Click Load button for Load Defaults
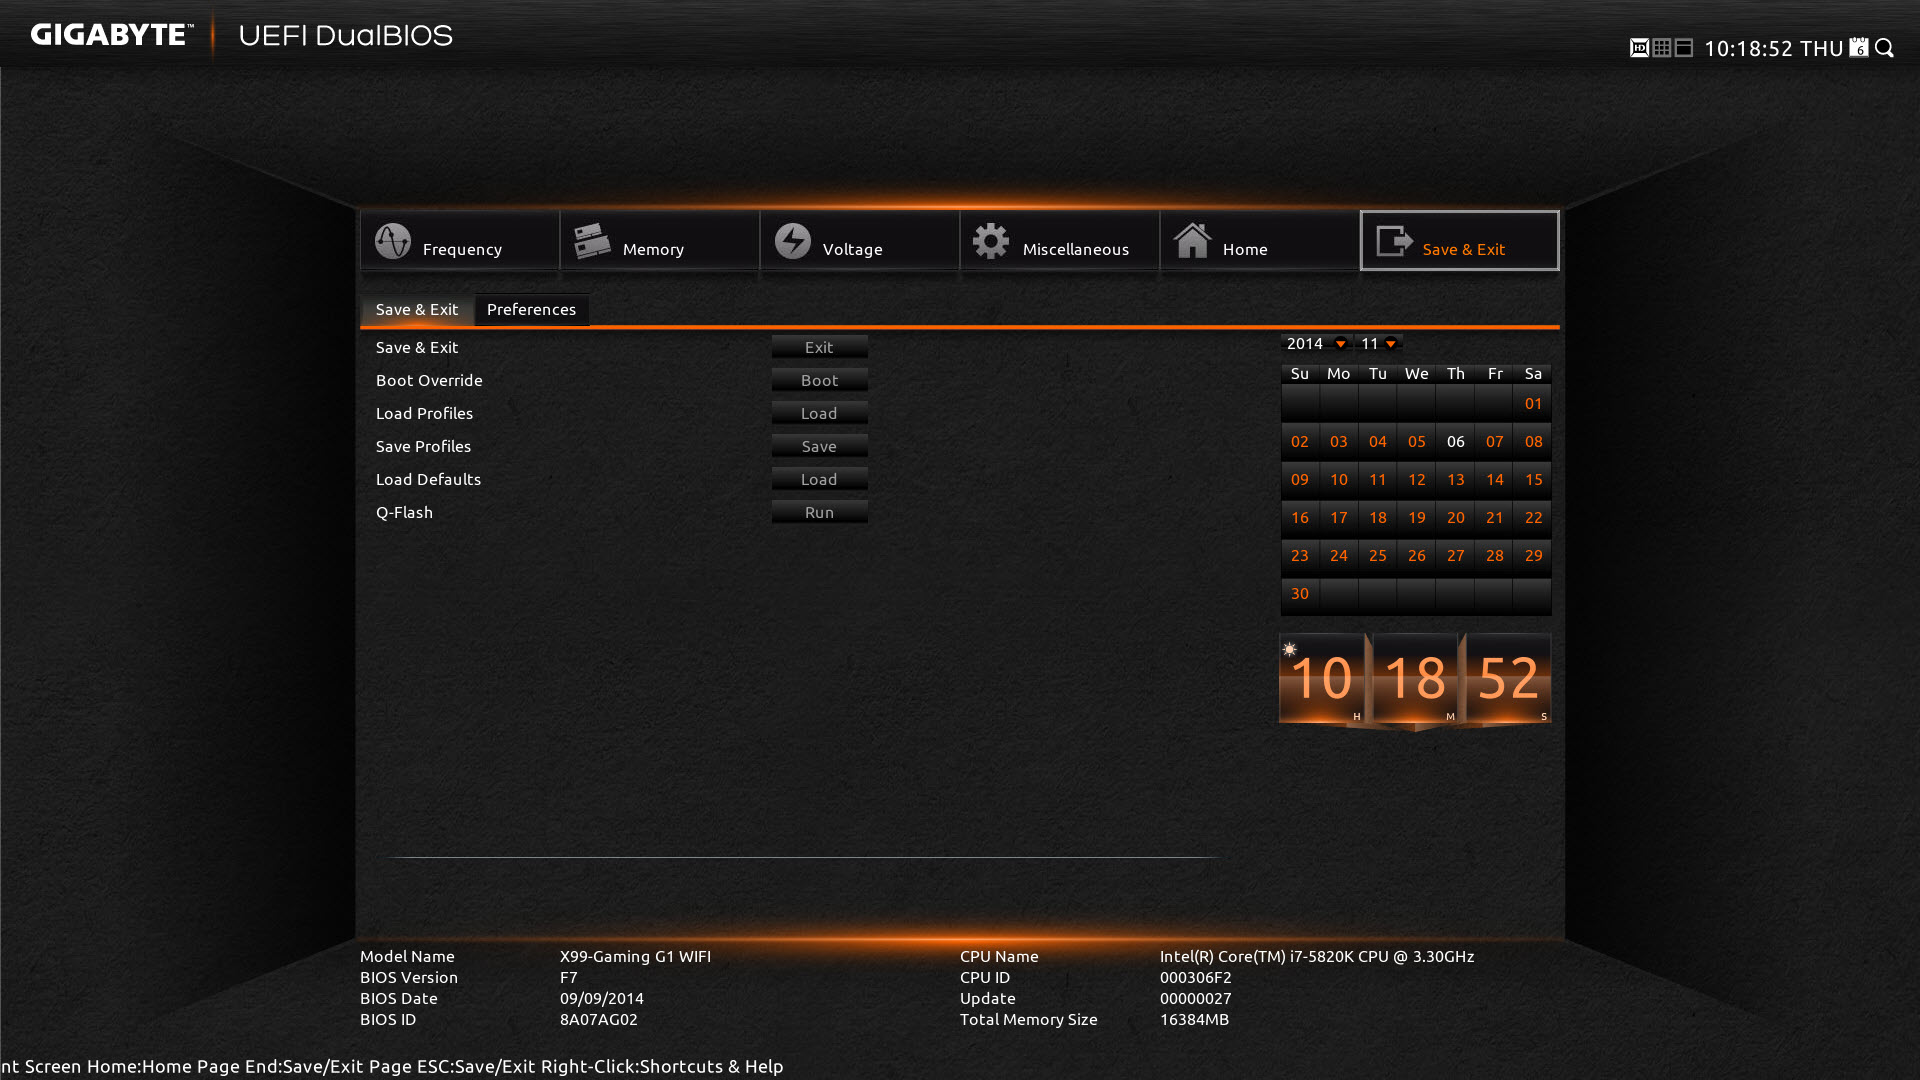Image resolution: width=1920 pixels, height=1080 pixels. coord(819,479)
